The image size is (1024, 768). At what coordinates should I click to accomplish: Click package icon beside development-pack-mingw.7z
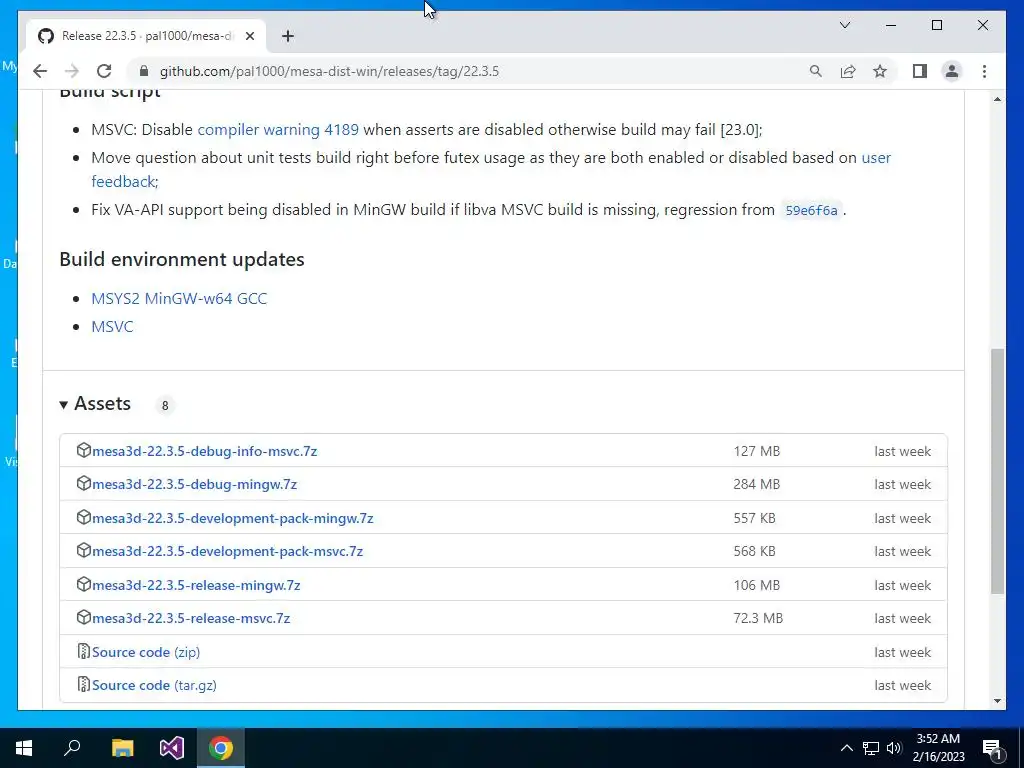tap(84, 517)
